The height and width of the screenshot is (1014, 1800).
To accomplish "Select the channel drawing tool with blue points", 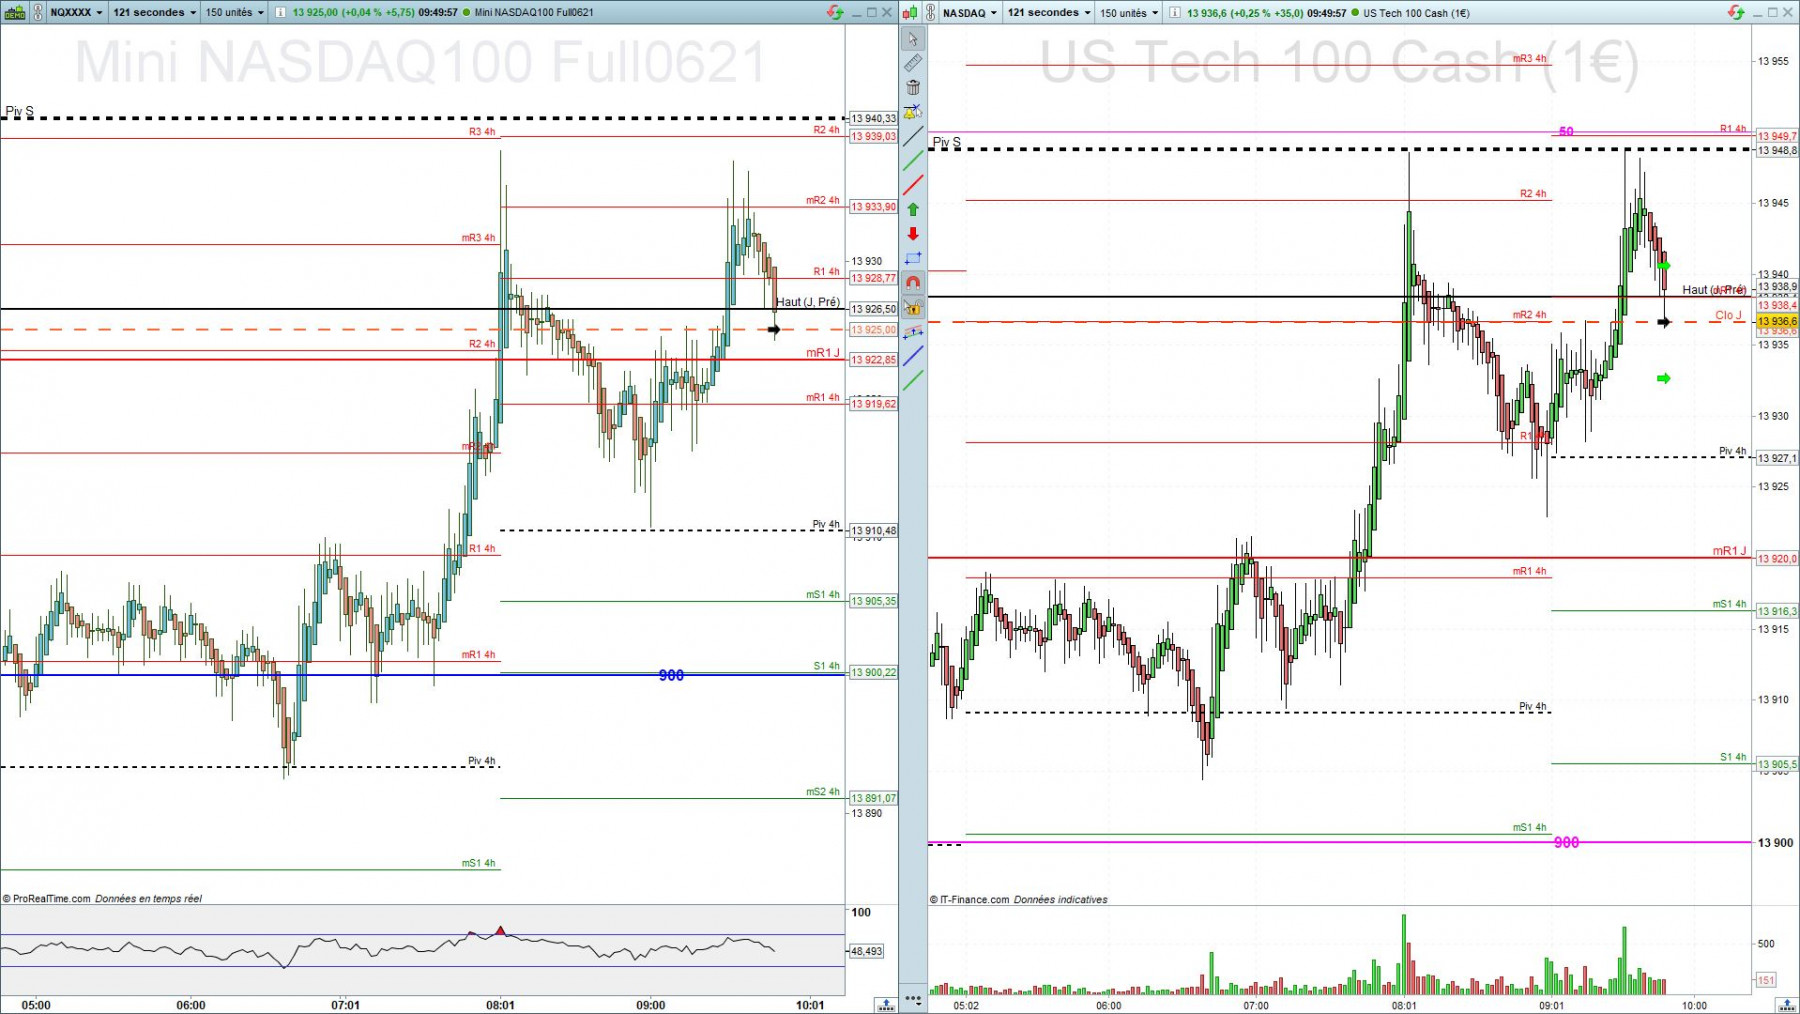I will 912,331.
